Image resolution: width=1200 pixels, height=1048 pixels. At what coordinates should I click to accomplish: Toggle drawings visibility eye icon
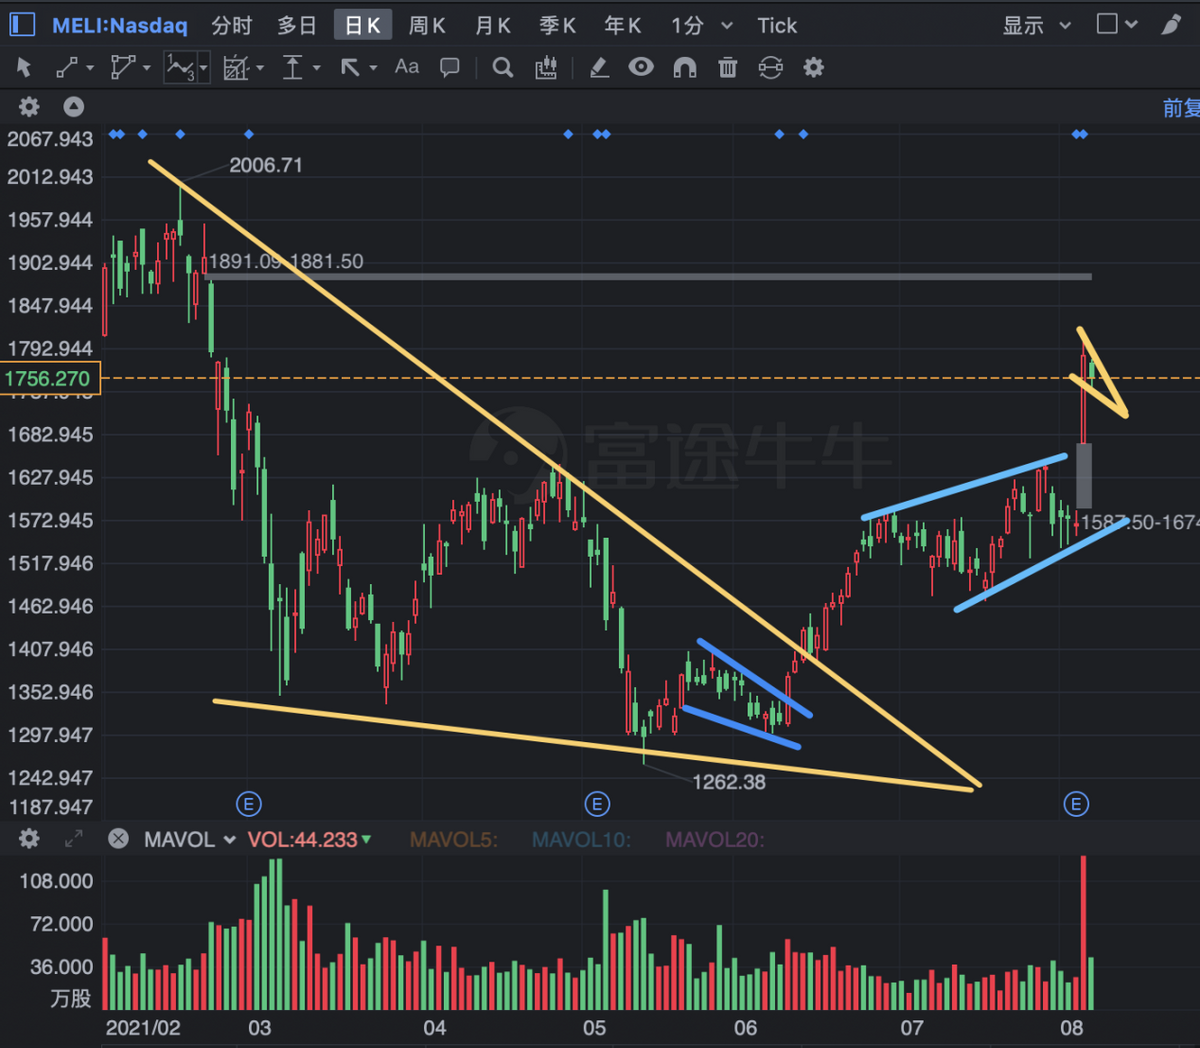(x=641, y=66)
